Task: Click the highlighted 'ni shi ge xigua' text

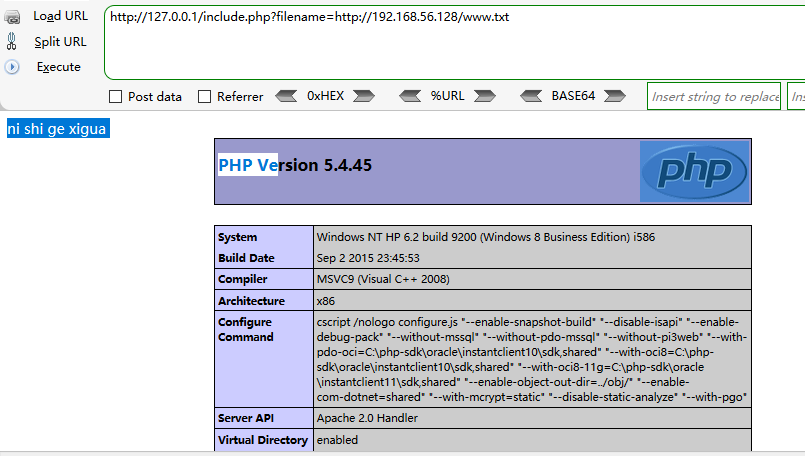Action: [58, 128]
